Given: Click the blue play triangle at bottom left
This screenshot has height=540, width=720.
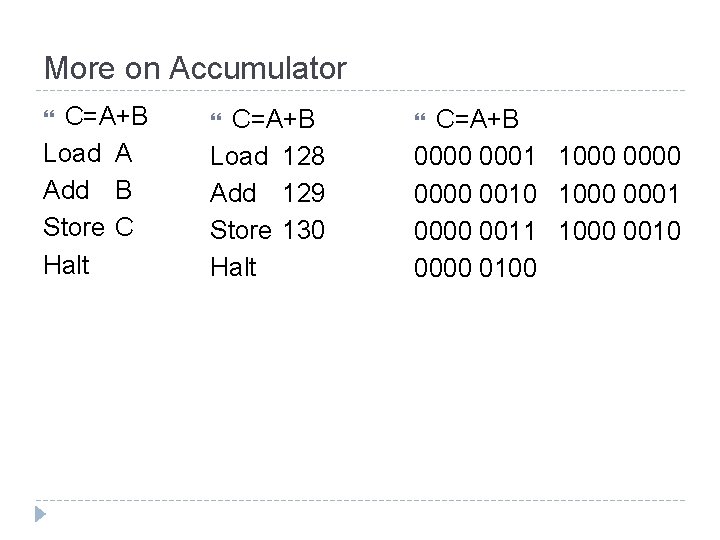Looking at the screenshot, I should tap(40, 514).
